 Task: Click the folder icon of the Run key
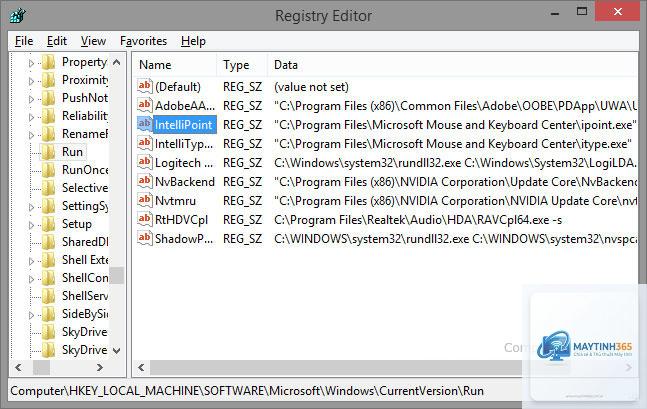coord(49,151)
